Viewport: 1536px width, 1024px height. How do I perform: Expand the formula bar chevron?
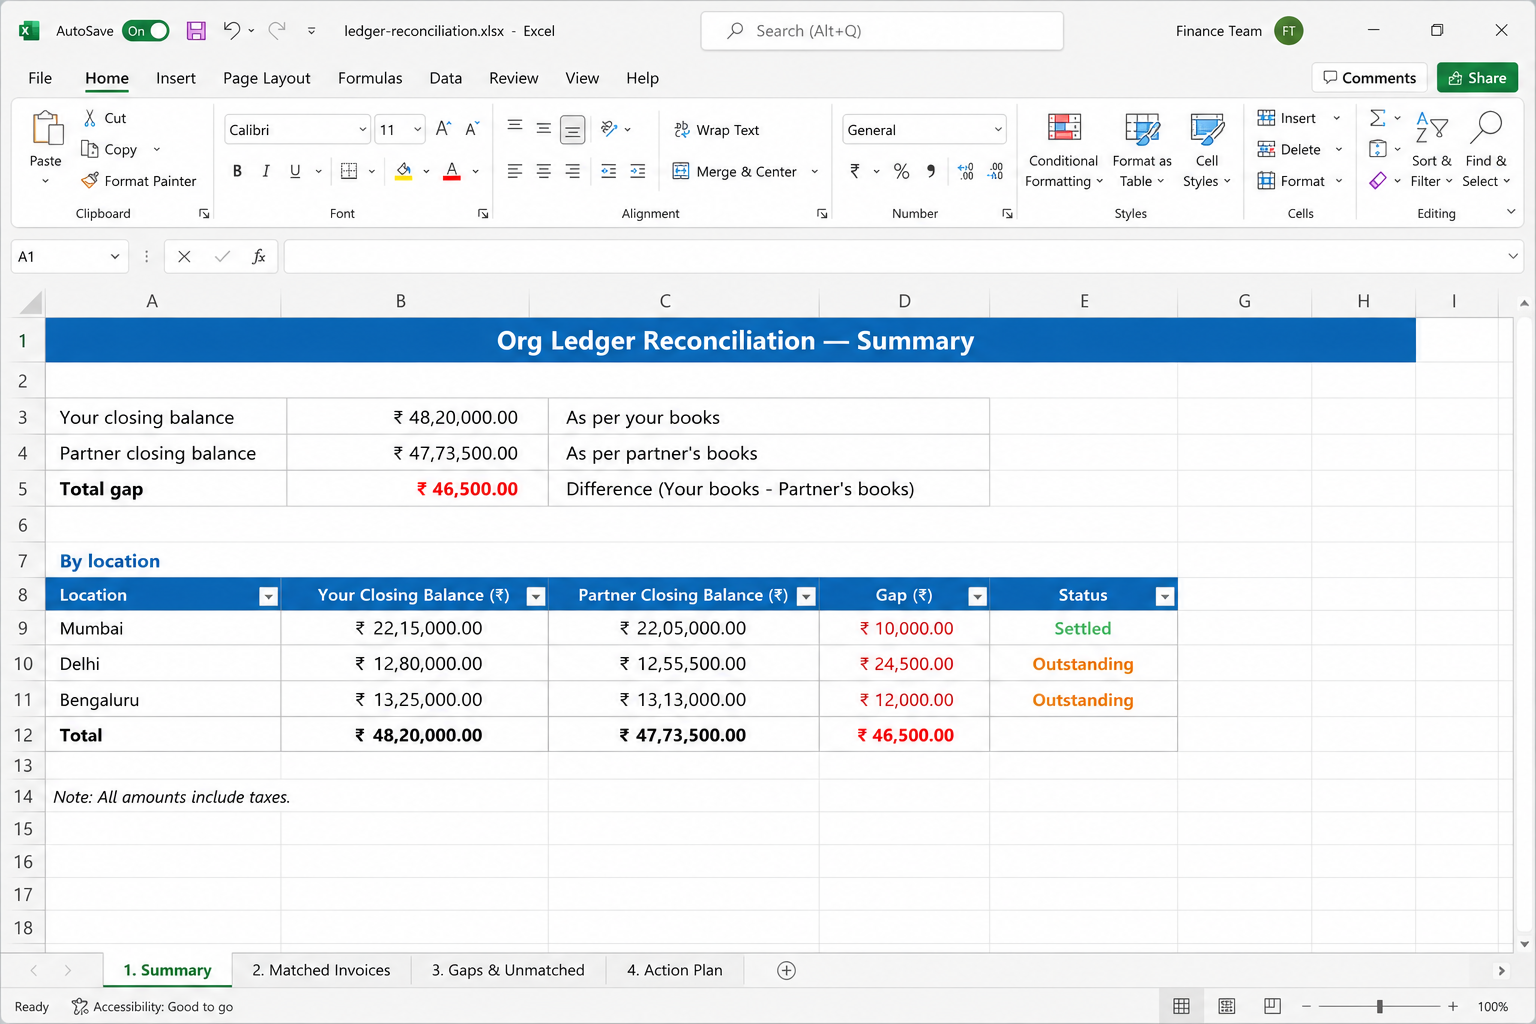coord(1513,257)
